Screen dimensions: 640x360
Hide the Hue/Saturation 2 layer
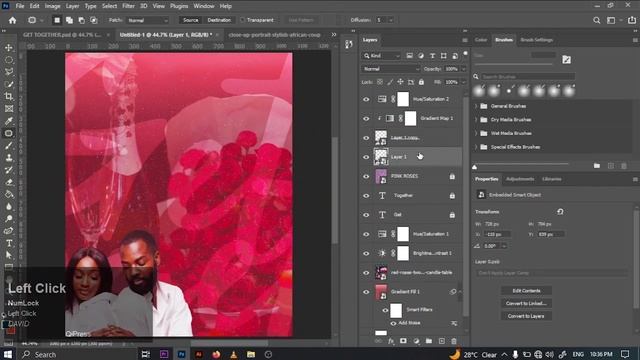tap(366, 99)
